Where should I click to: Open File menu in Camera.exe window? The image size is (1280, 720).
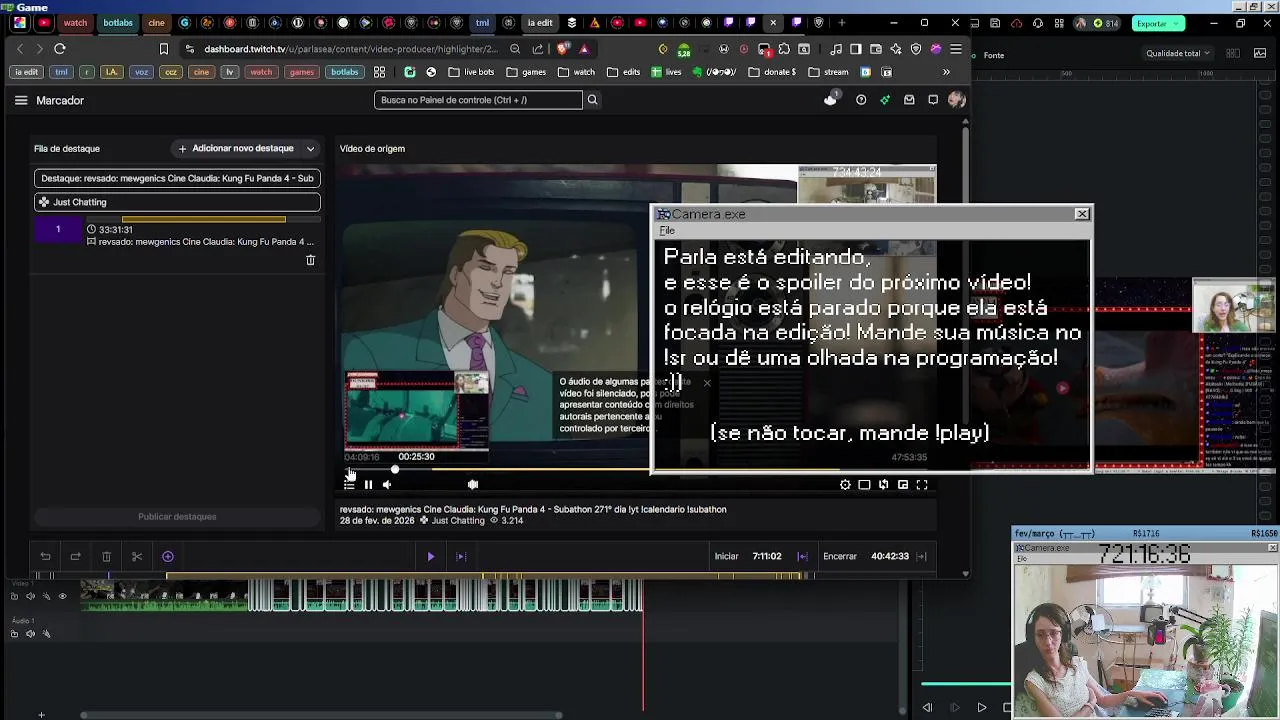click(667, 231)
